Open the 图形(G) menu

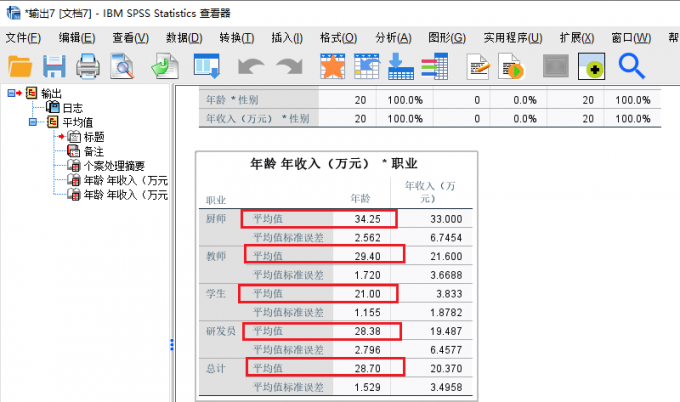coord(447,38)
